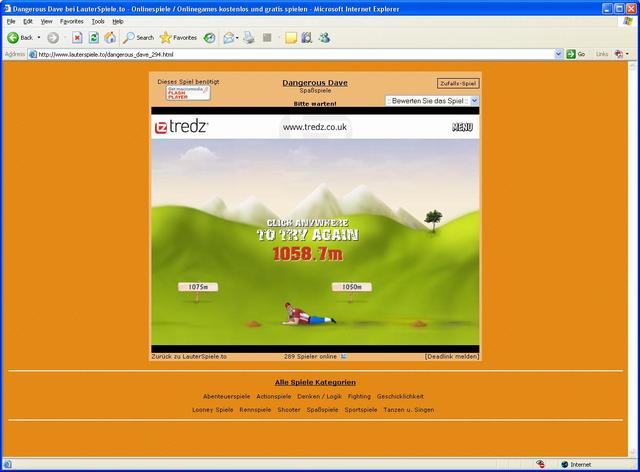This screenshot has width=640, height=472.
Task: Open Favorites from the toolbar star
Action: point(178,37)
